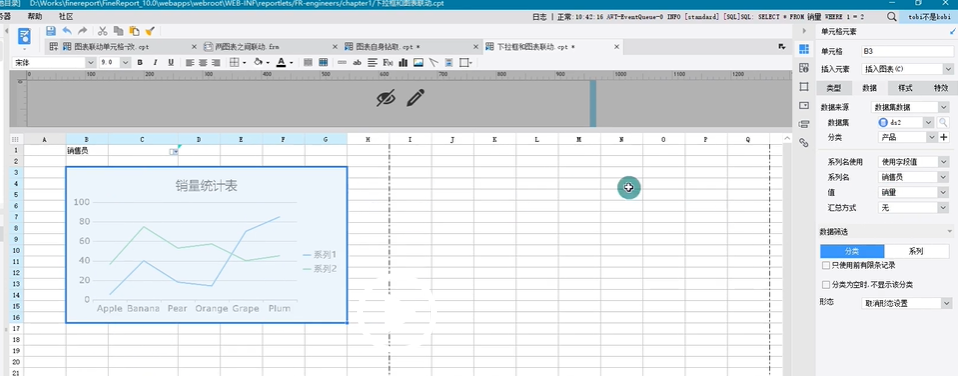This screenshot has width=958, height=376.
Task: Toggle the crossed-eye visibility icon
Action: [x=386, y=98]
